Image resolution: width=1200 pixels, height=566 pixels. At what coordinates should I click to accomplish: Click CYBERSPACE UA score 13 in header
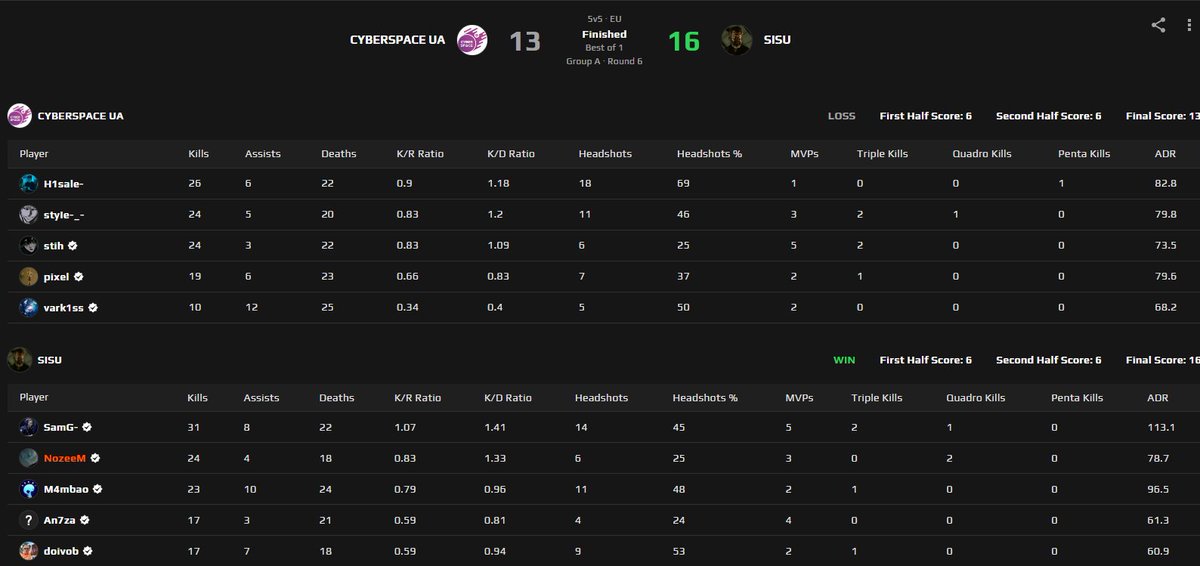pyautogui.click(x=525, y=41)
